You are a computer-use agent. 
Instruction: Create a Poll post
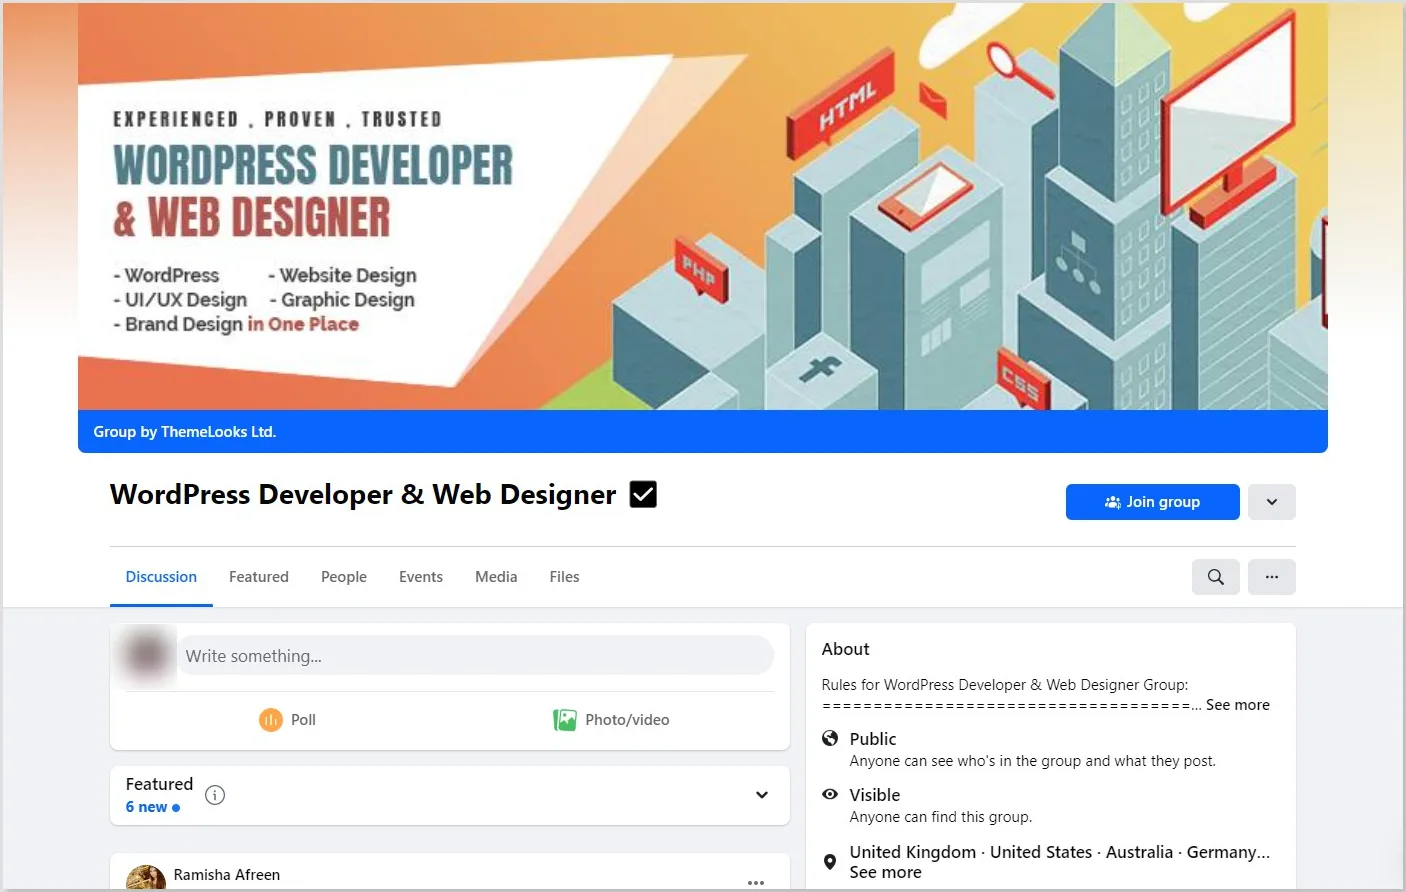[x=288, y=720]
